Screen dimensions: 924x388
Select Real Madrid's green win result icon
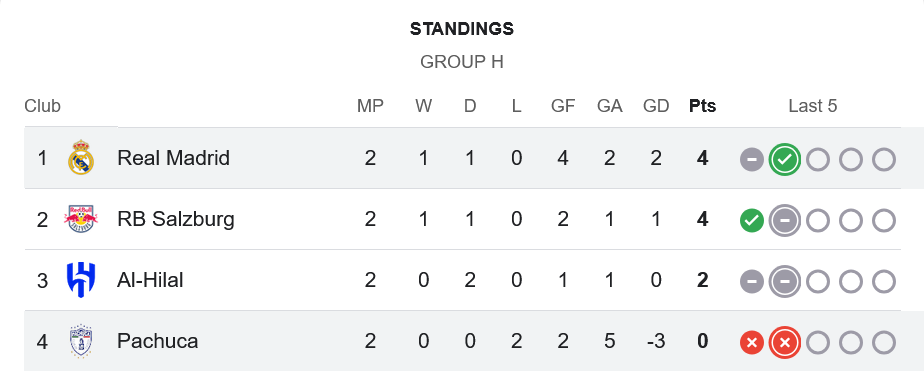[x=784, y=159]
